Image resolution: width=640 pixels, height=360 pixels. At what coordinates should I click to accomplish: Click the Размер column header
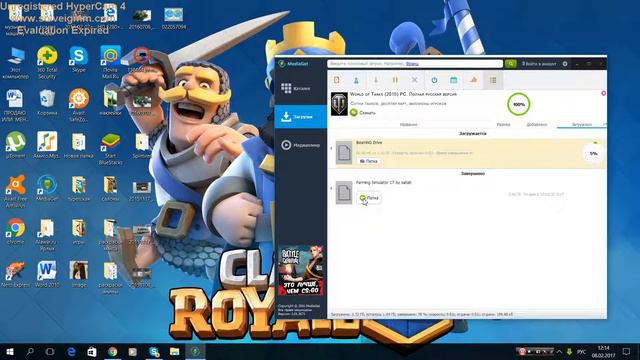(x=503, y=124)
